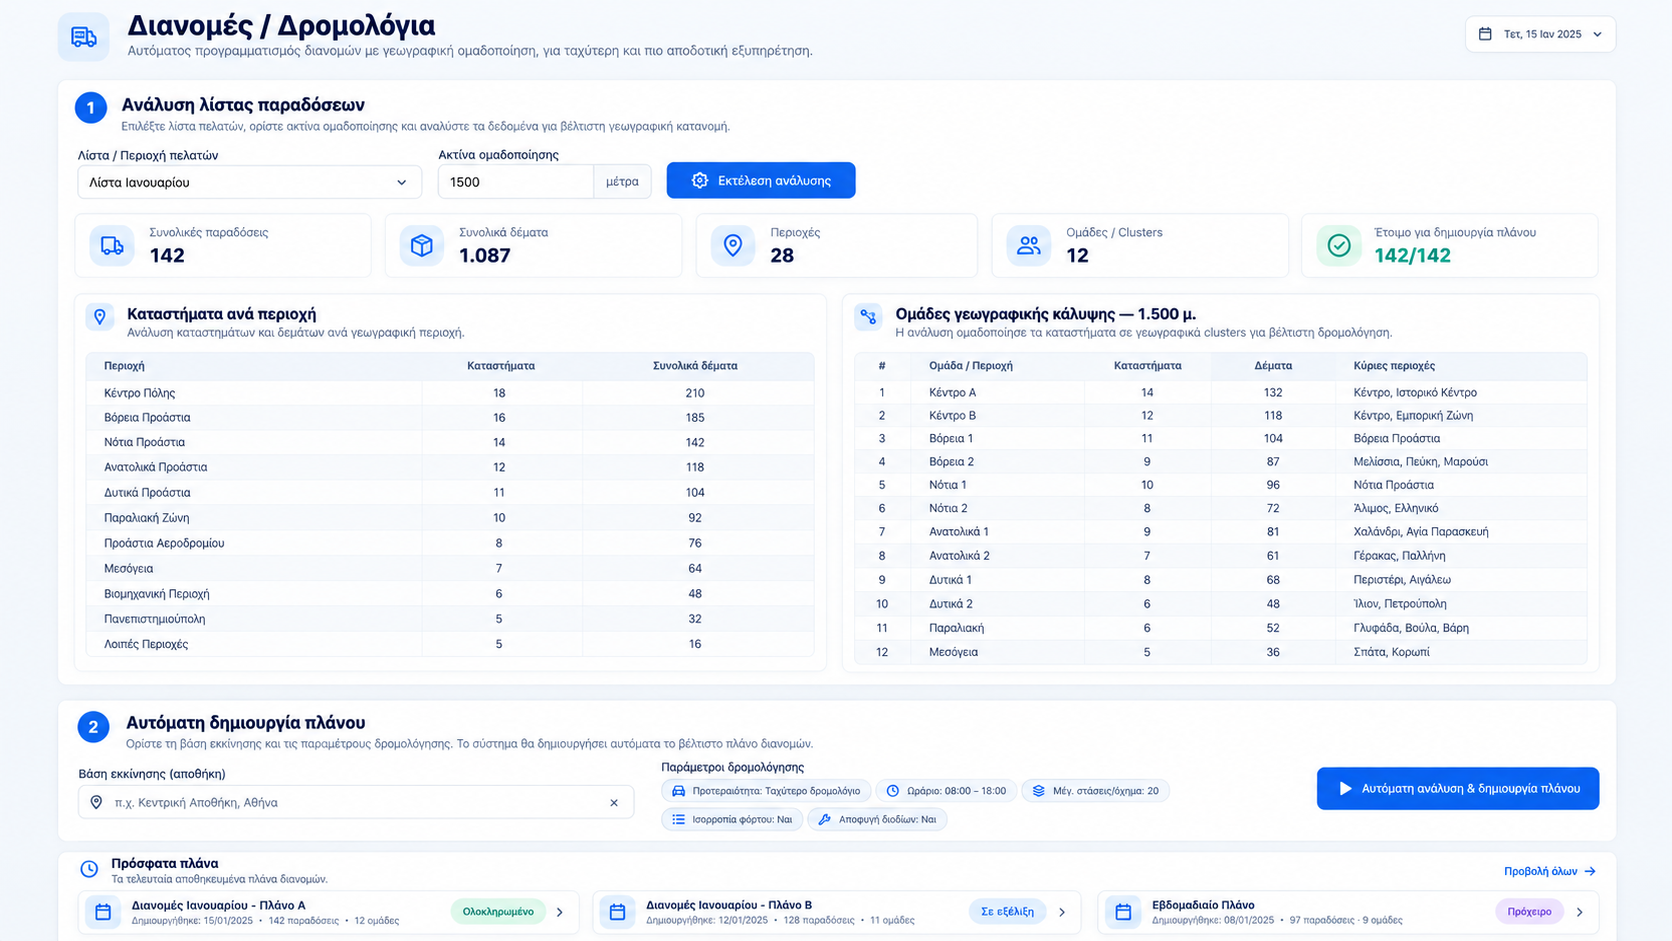Click the Ολοκληρωμένο status badge

click(498, 912)
